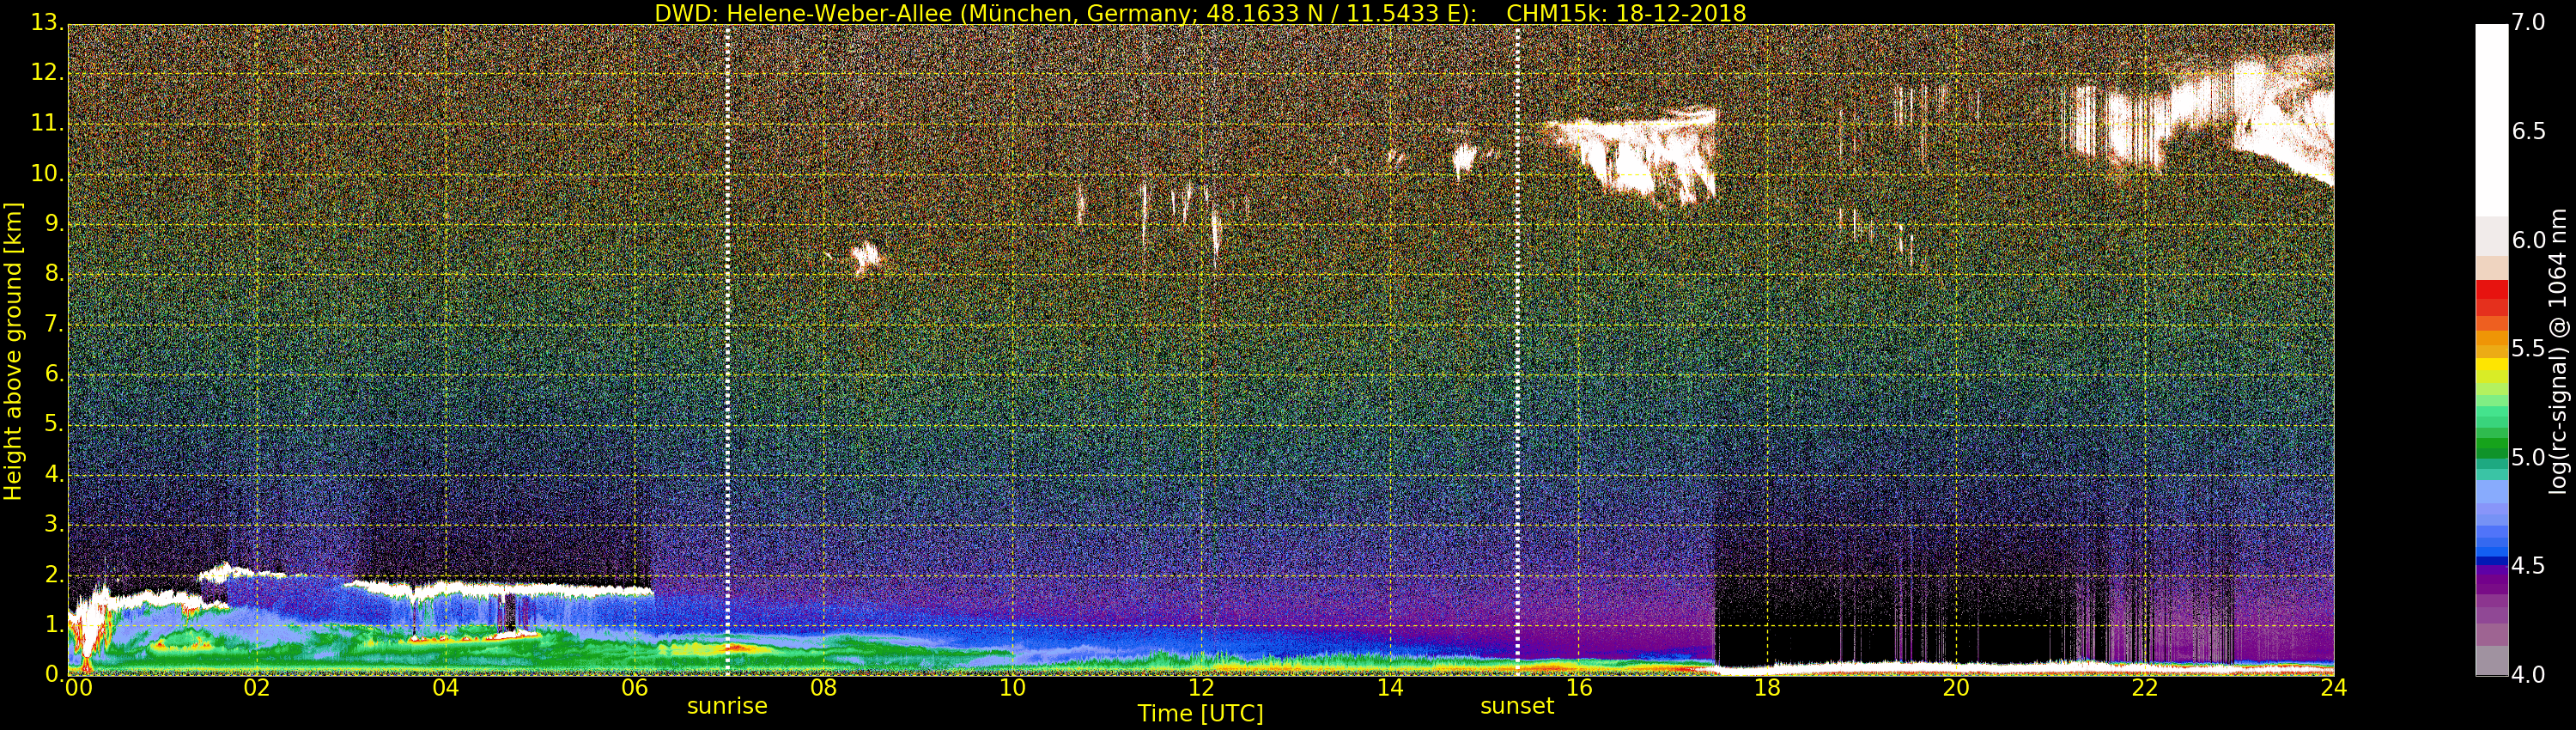
Task: Click the height tick '3.'
Action: tap(54, 524)
